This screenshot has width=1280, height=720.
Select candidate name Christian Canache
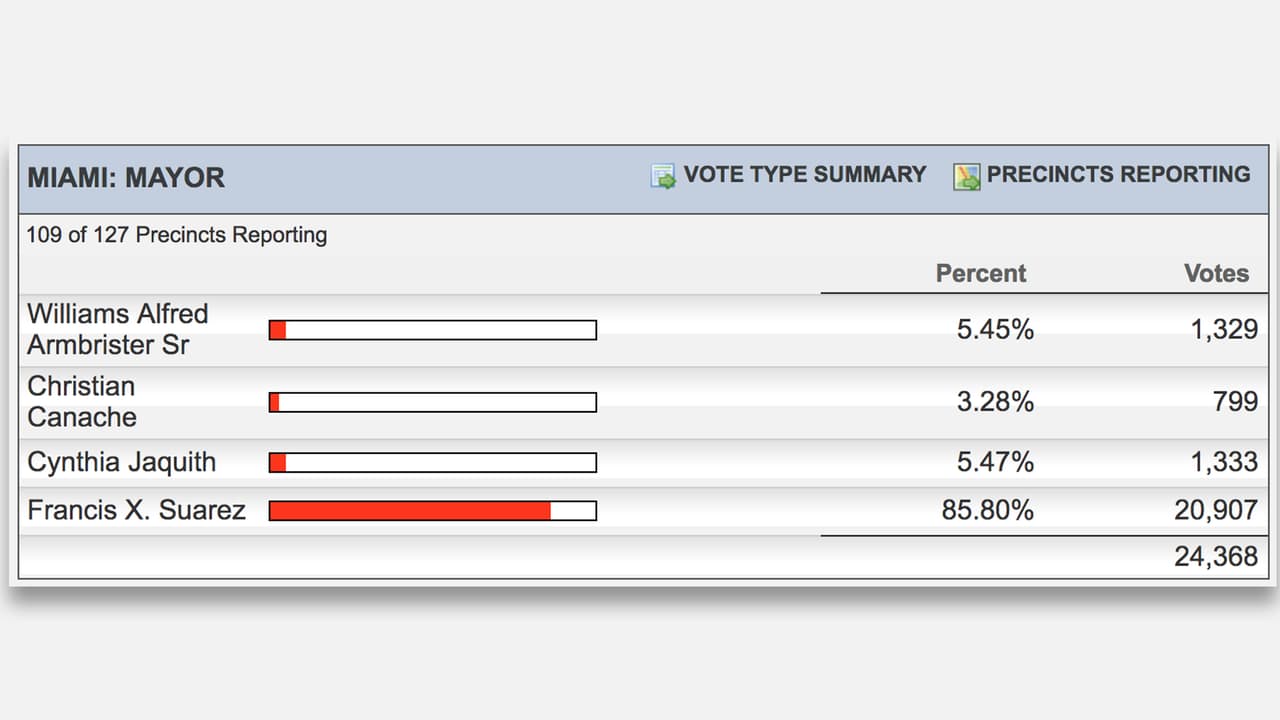(82, 401)
